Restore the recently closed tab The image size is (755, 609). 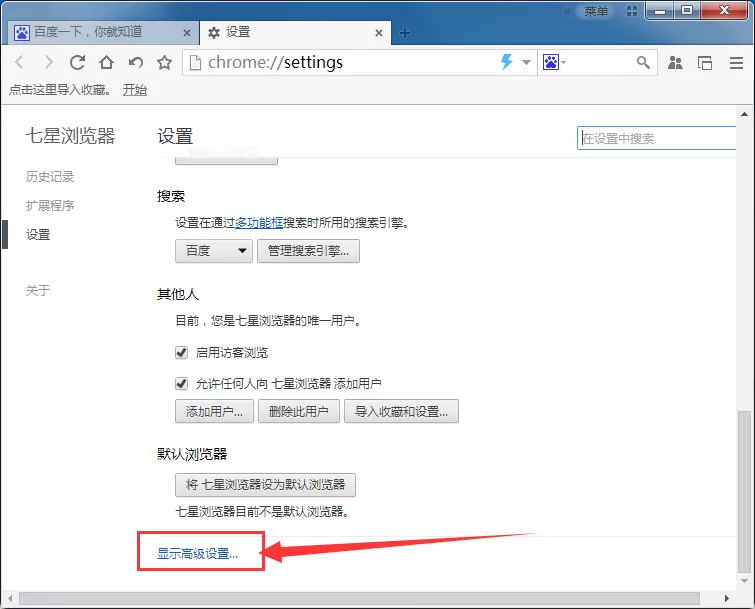(x=136, y=62)
